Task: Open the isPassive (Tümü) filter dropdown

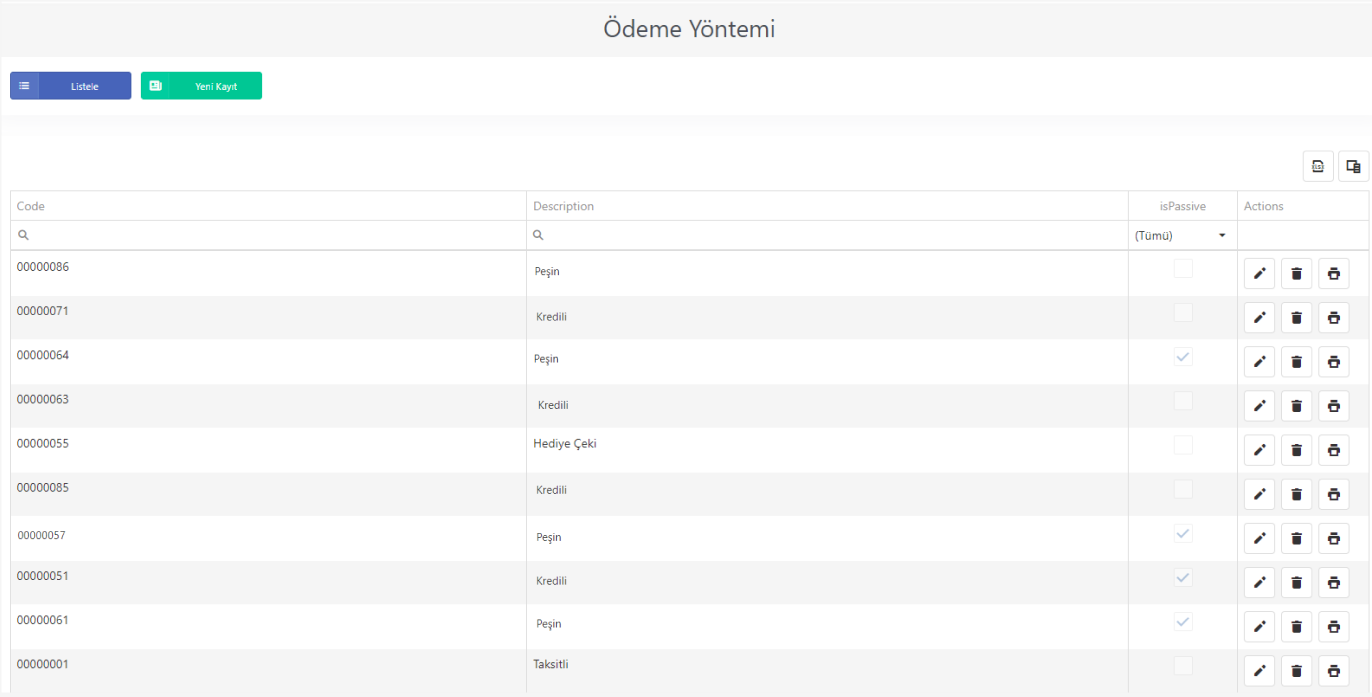Action: [1182, 236]
